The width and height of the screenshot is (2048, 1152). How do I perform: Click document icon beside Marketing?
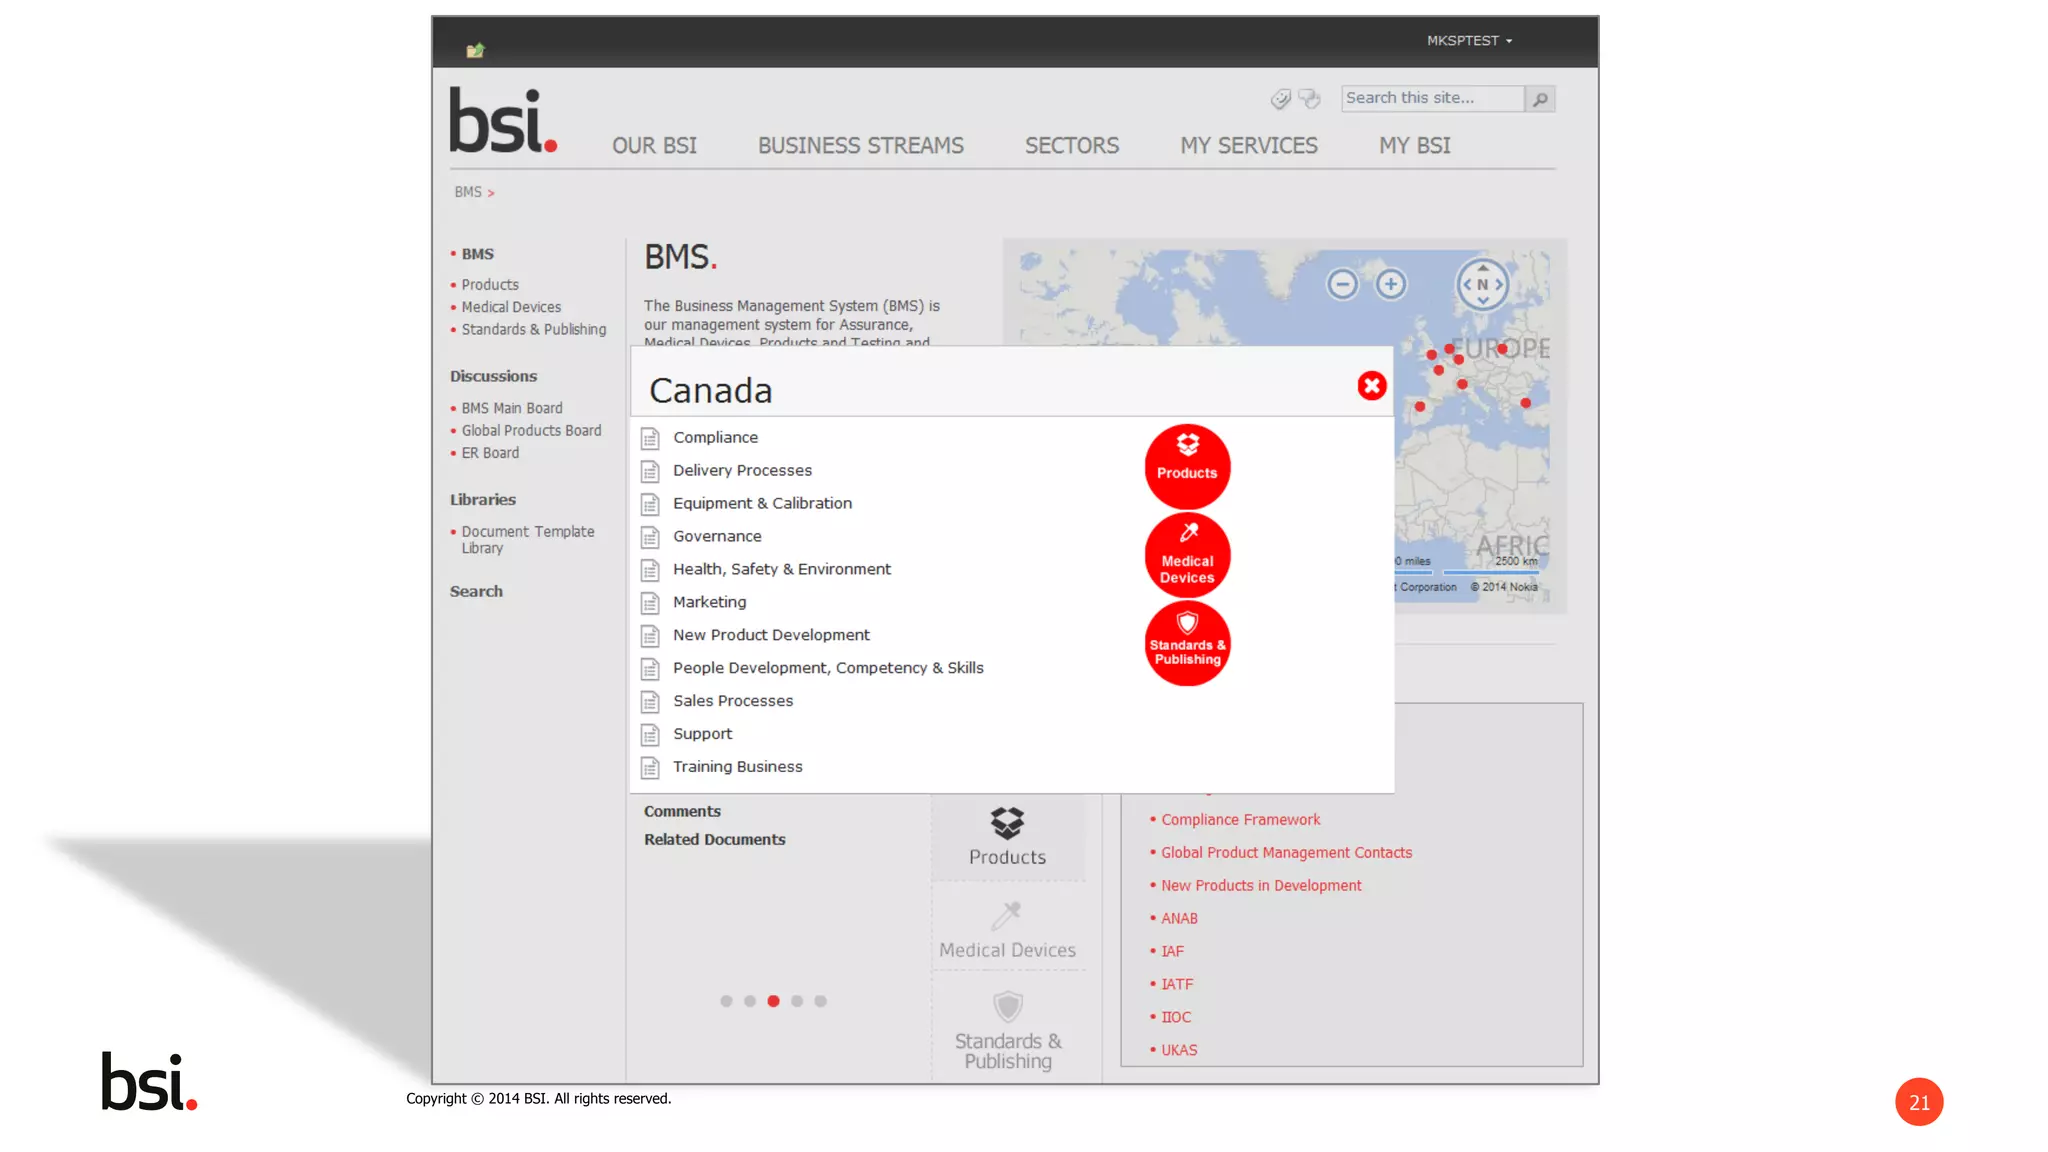(x=650, y=603)
